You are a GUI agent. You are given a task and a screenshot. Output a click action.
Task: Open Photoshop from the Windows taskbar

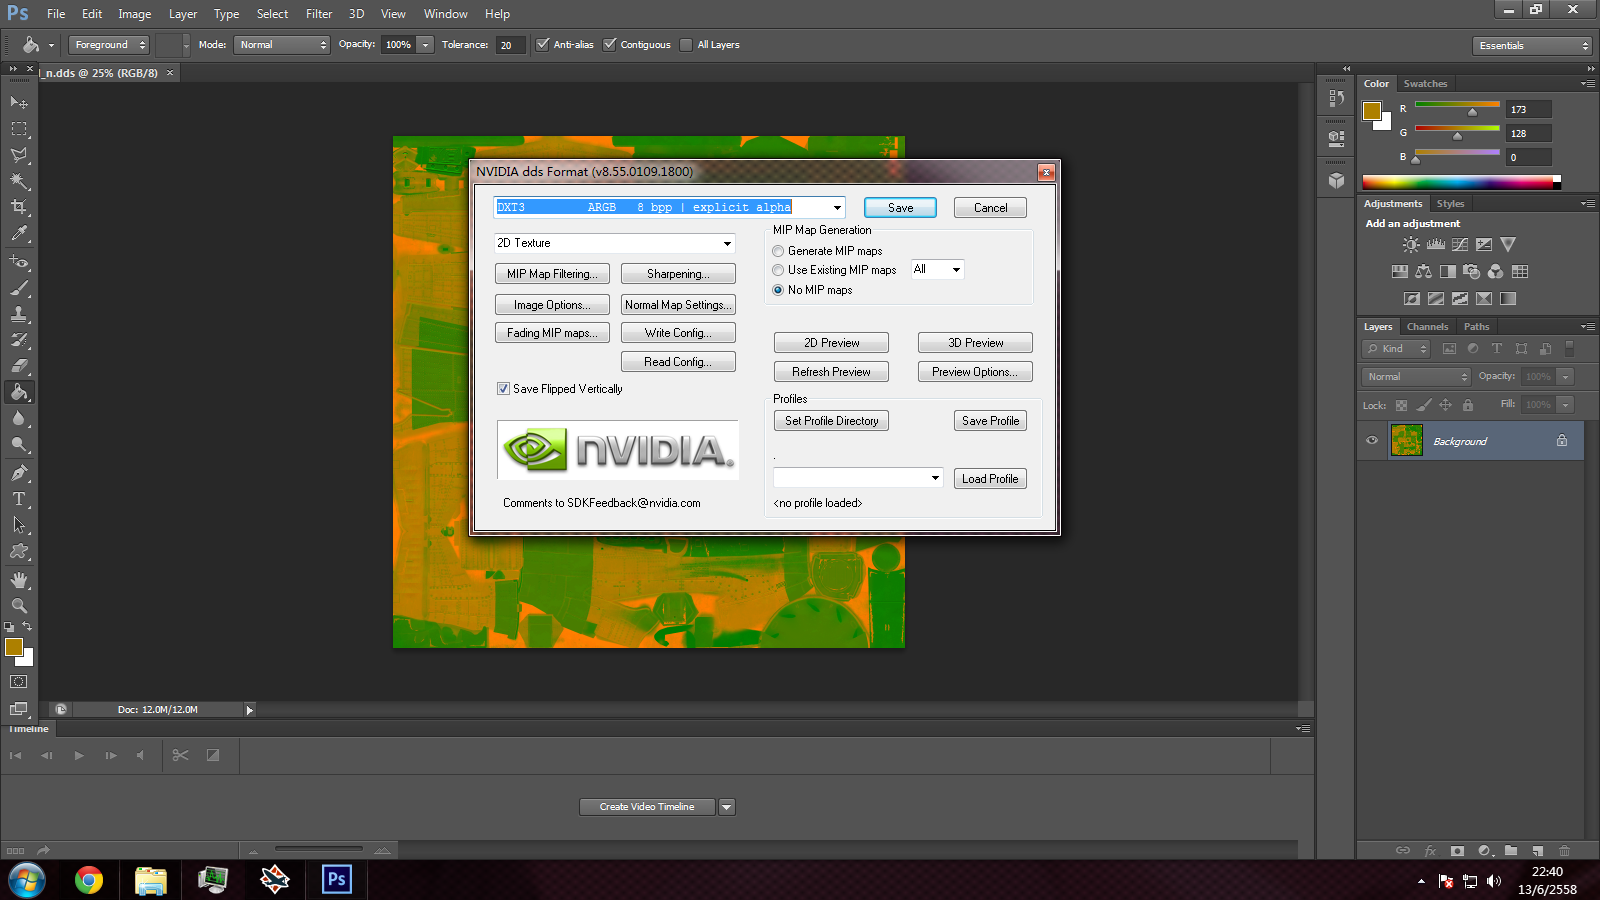coord(337,880)
